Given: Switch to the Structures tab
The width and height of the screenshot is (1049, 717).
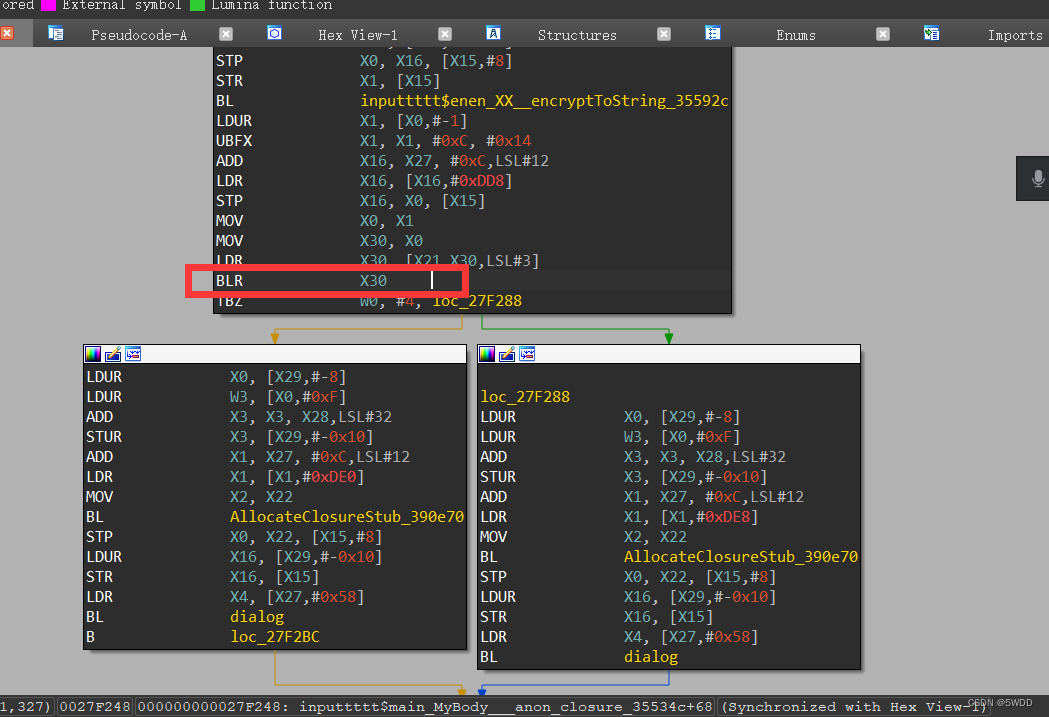Looking at the screenshot, I should [577, 33].
